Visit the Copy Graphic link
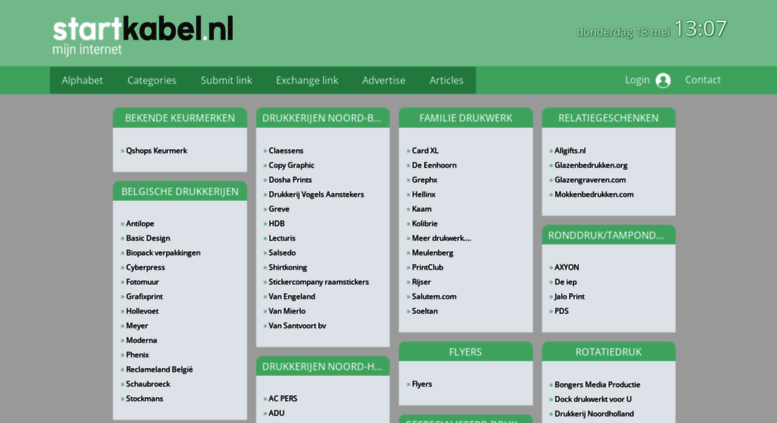 [291, 165]
